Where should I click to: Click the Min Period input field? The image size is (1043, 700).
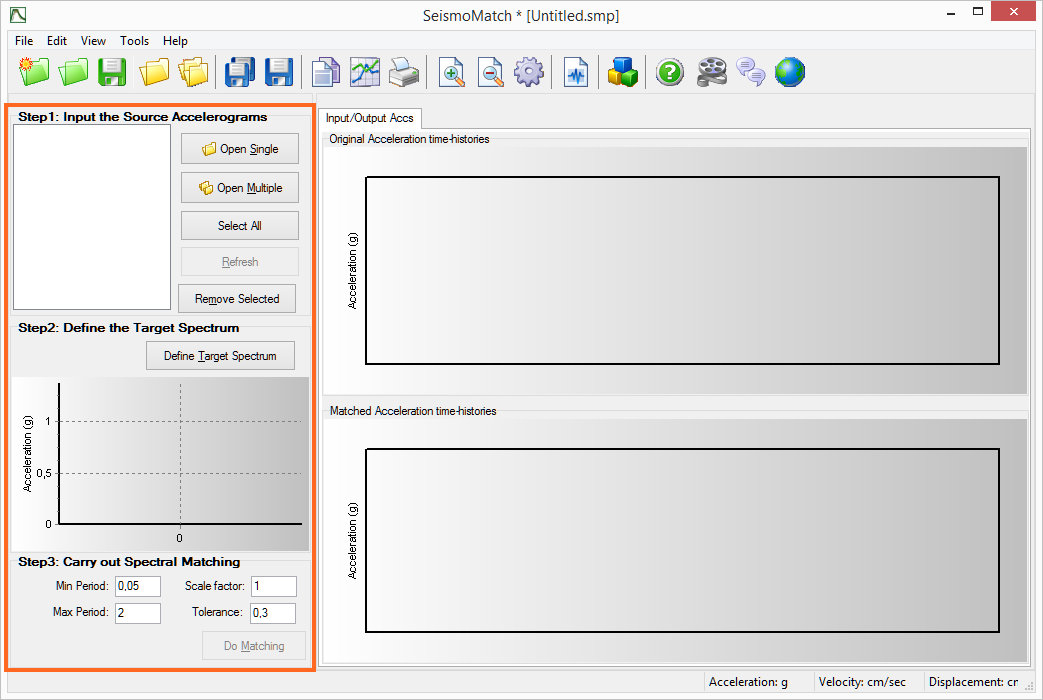coord(138,586)
